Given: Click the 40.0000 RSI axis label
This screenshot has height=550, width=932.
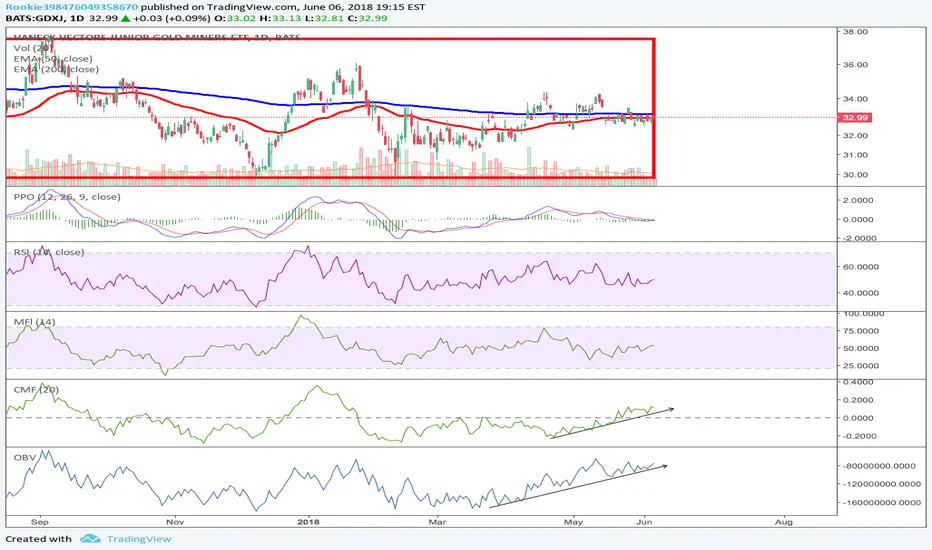Looking at the screenshot, I should pos(861,293).
